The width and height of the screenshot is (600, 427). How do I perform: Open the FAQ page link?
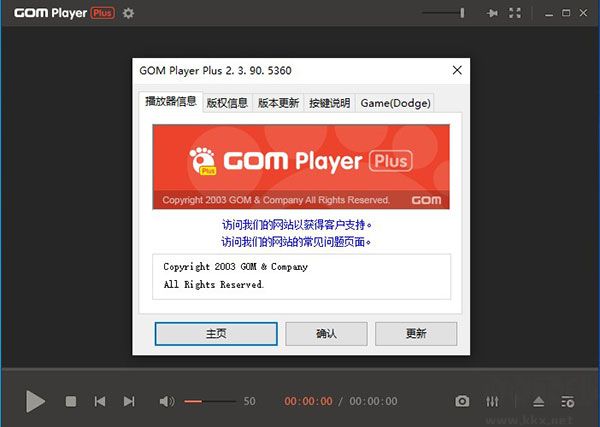click(296, 242)
